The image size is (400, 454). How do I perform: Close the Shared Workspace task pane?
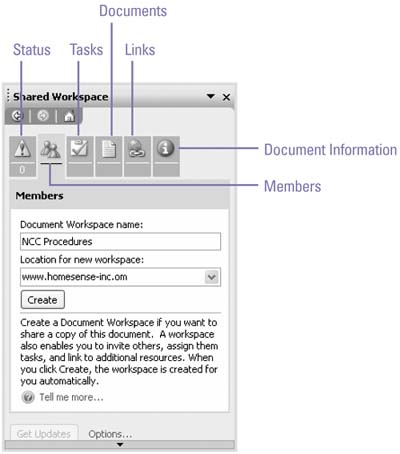pos(226,97)
